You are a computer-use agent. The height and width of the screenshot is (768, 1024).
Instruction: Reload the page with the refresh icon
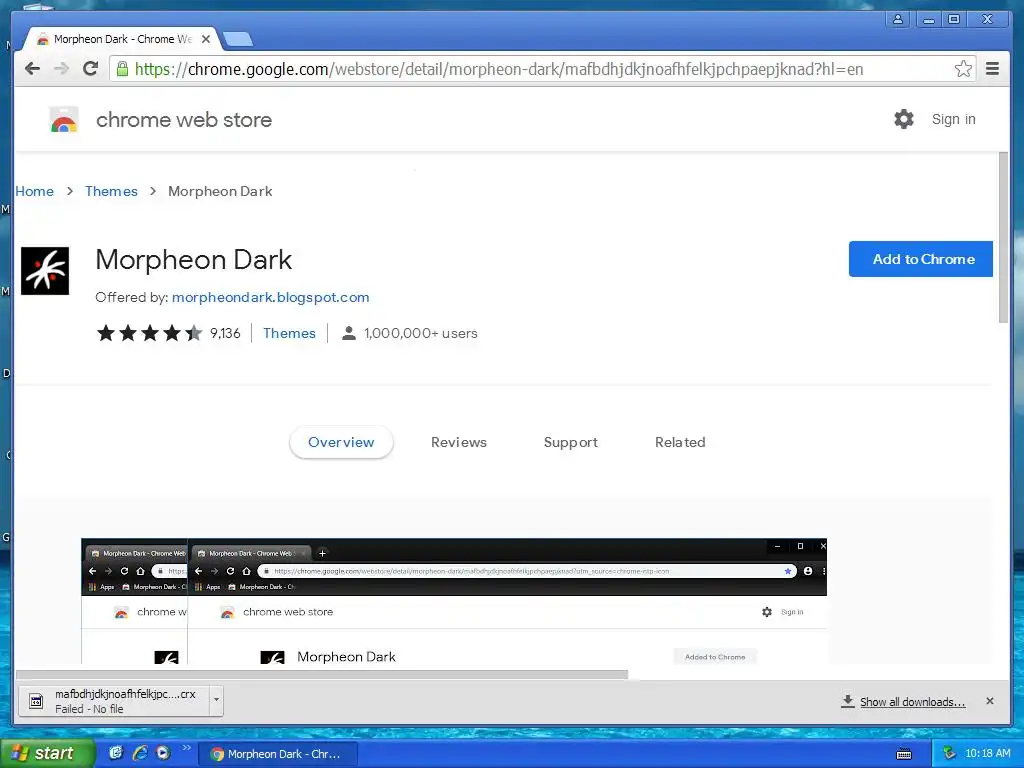click(x=91, y=69)
